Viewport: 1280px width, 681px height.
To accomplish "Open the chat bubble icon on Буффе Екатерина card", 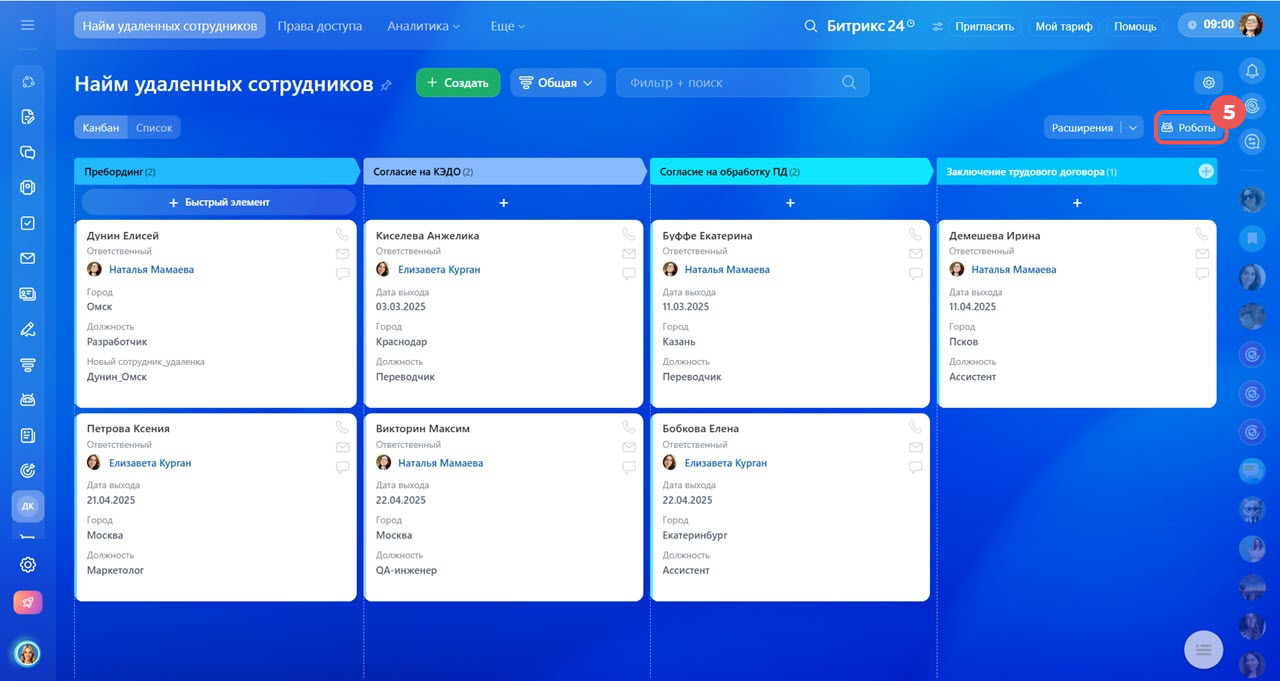I will (915, 273).
